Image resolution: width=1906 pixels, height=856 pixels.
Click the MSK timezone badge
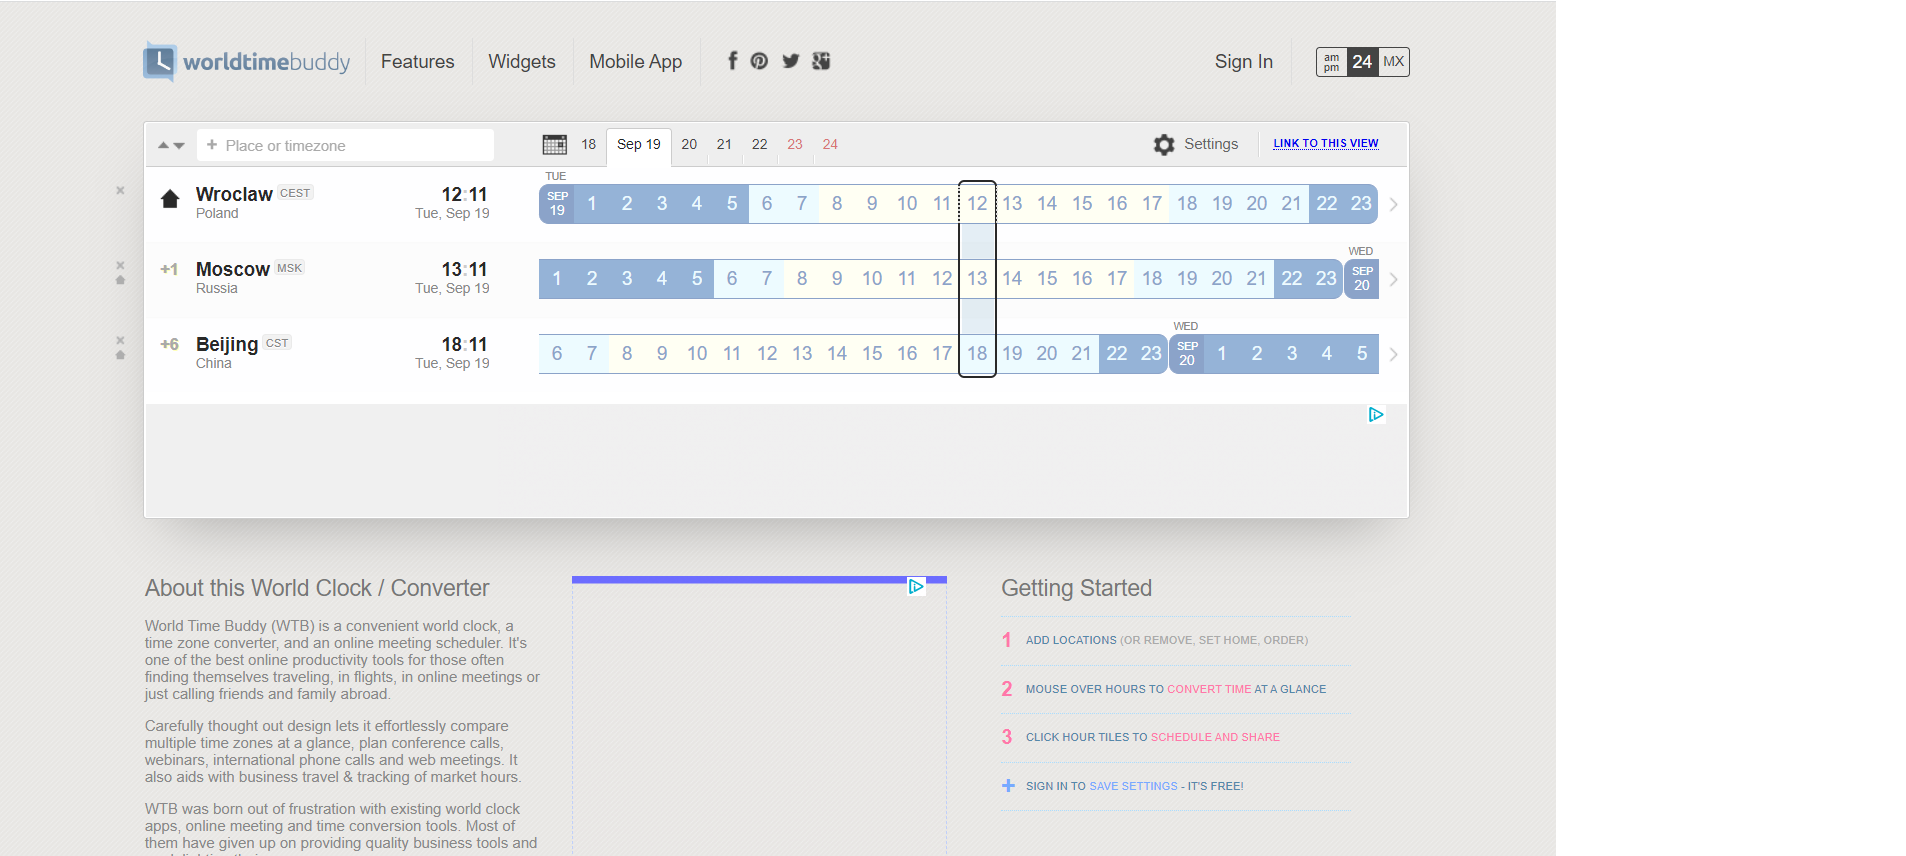[290, 268]
